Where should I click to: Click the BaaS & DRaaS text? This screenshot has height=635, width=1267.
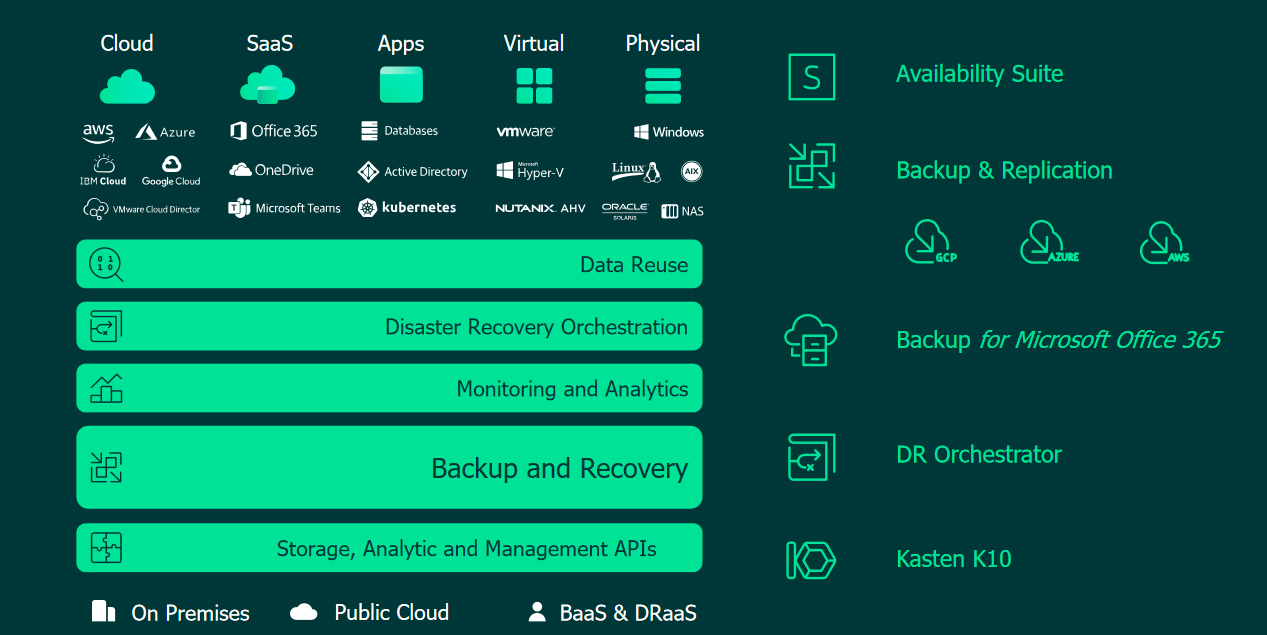tap(628, 613)
